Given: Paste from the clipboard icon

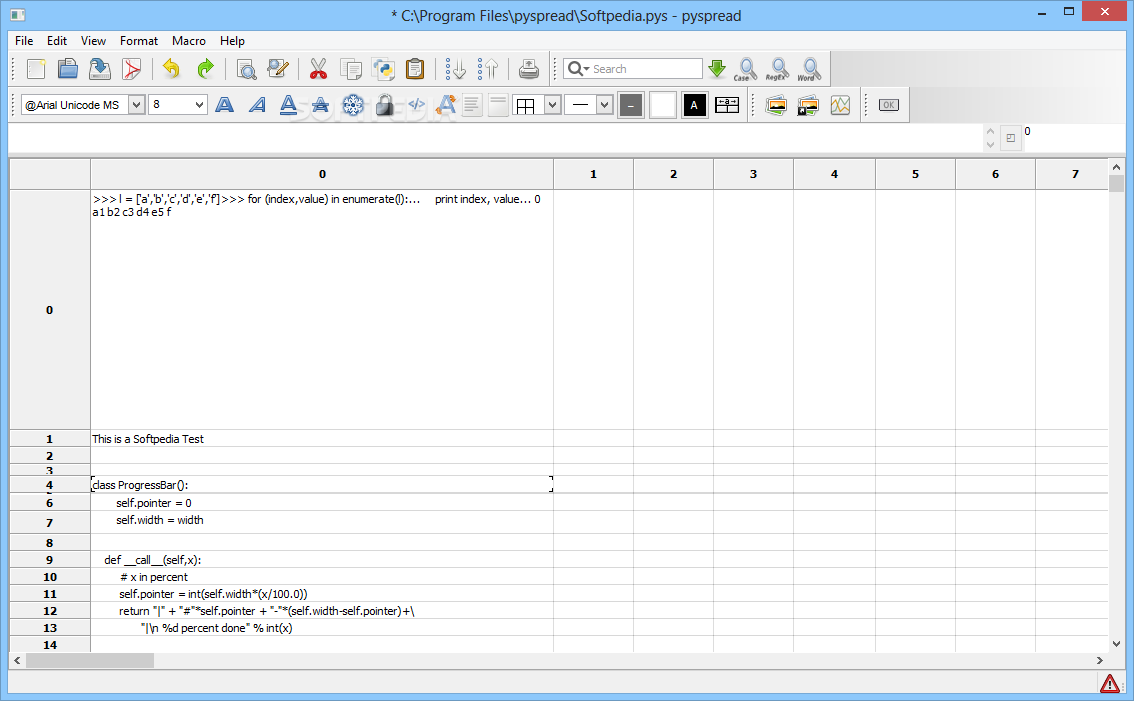Looking at the screenshot, I should (415, 69).
